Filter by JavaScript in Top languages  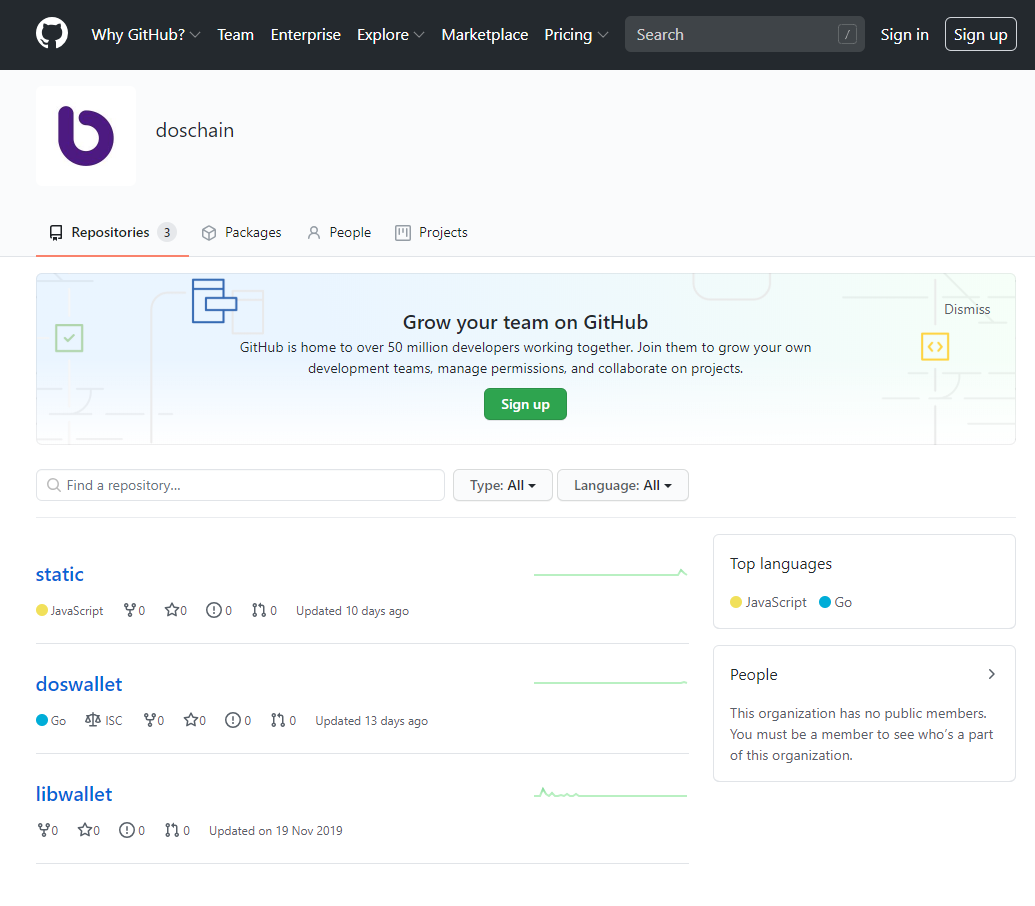point(768,602)
